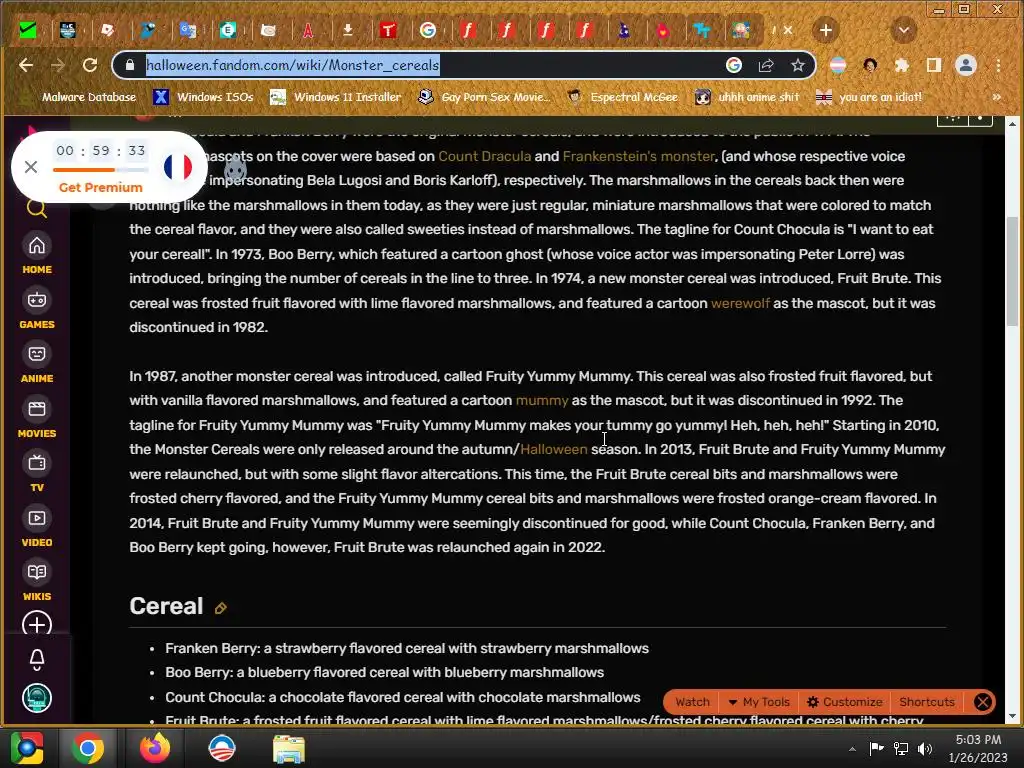Share this page using the share icon

pyautogui.click(x=766, y=65)
